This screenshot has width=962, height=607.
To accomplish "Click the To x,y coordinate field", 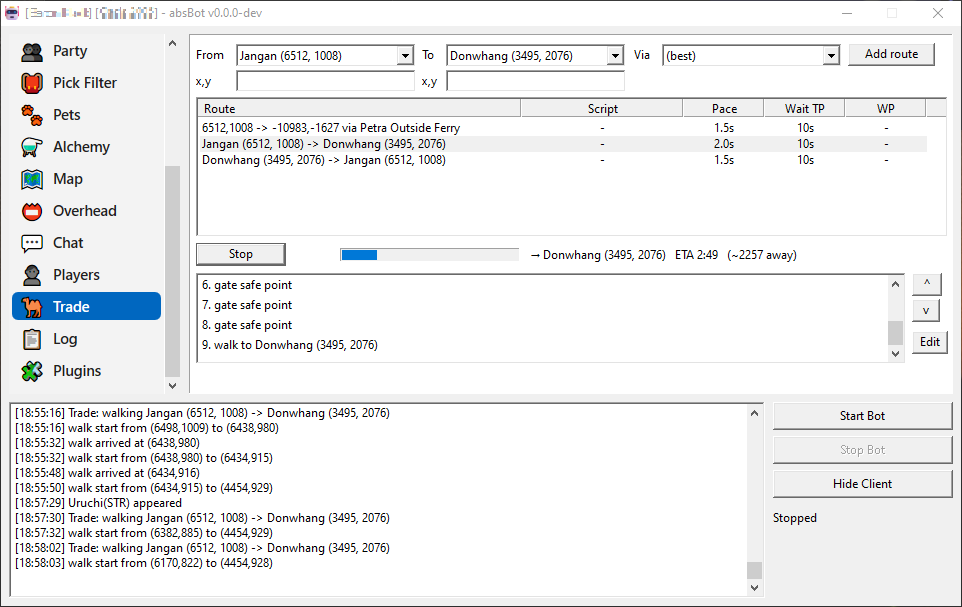I will (536, 81).
